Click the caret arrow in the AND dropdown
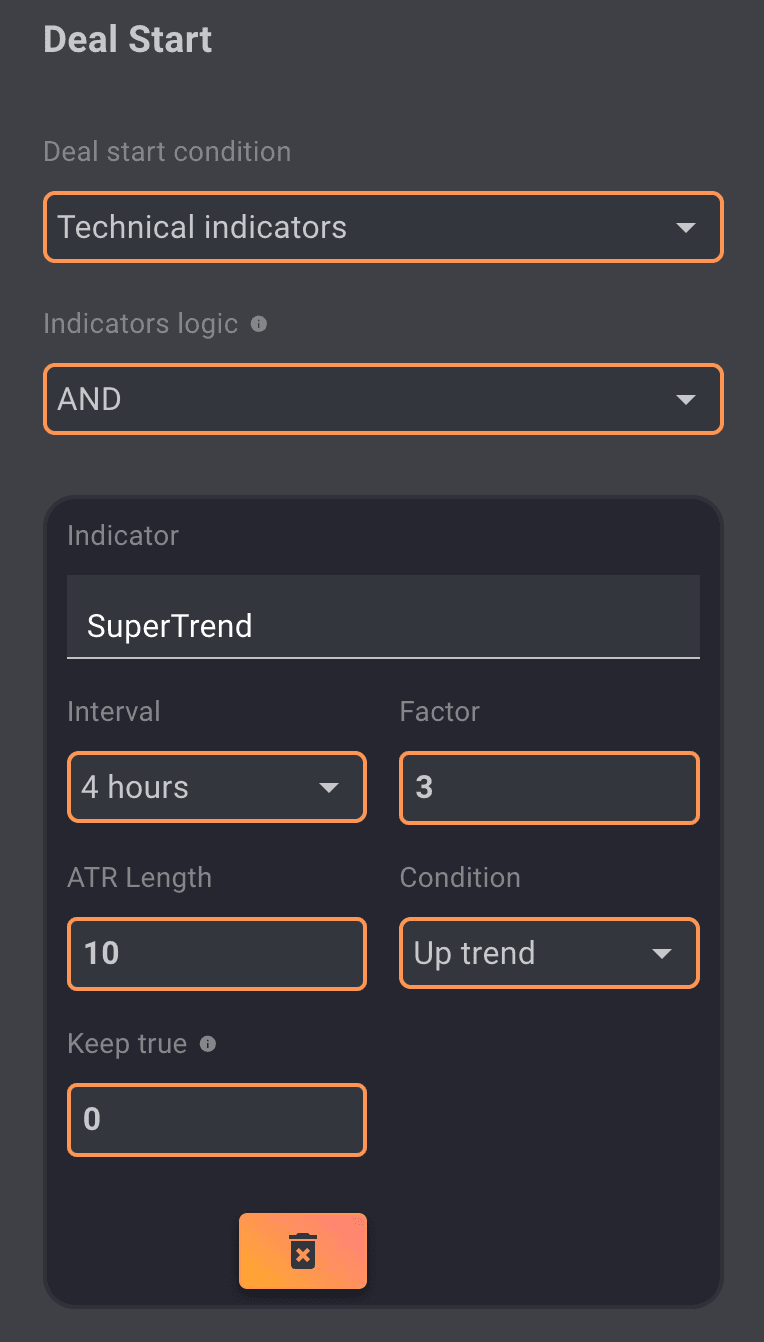The width and height of the screenshot is (764, 1342). [685, 400]
